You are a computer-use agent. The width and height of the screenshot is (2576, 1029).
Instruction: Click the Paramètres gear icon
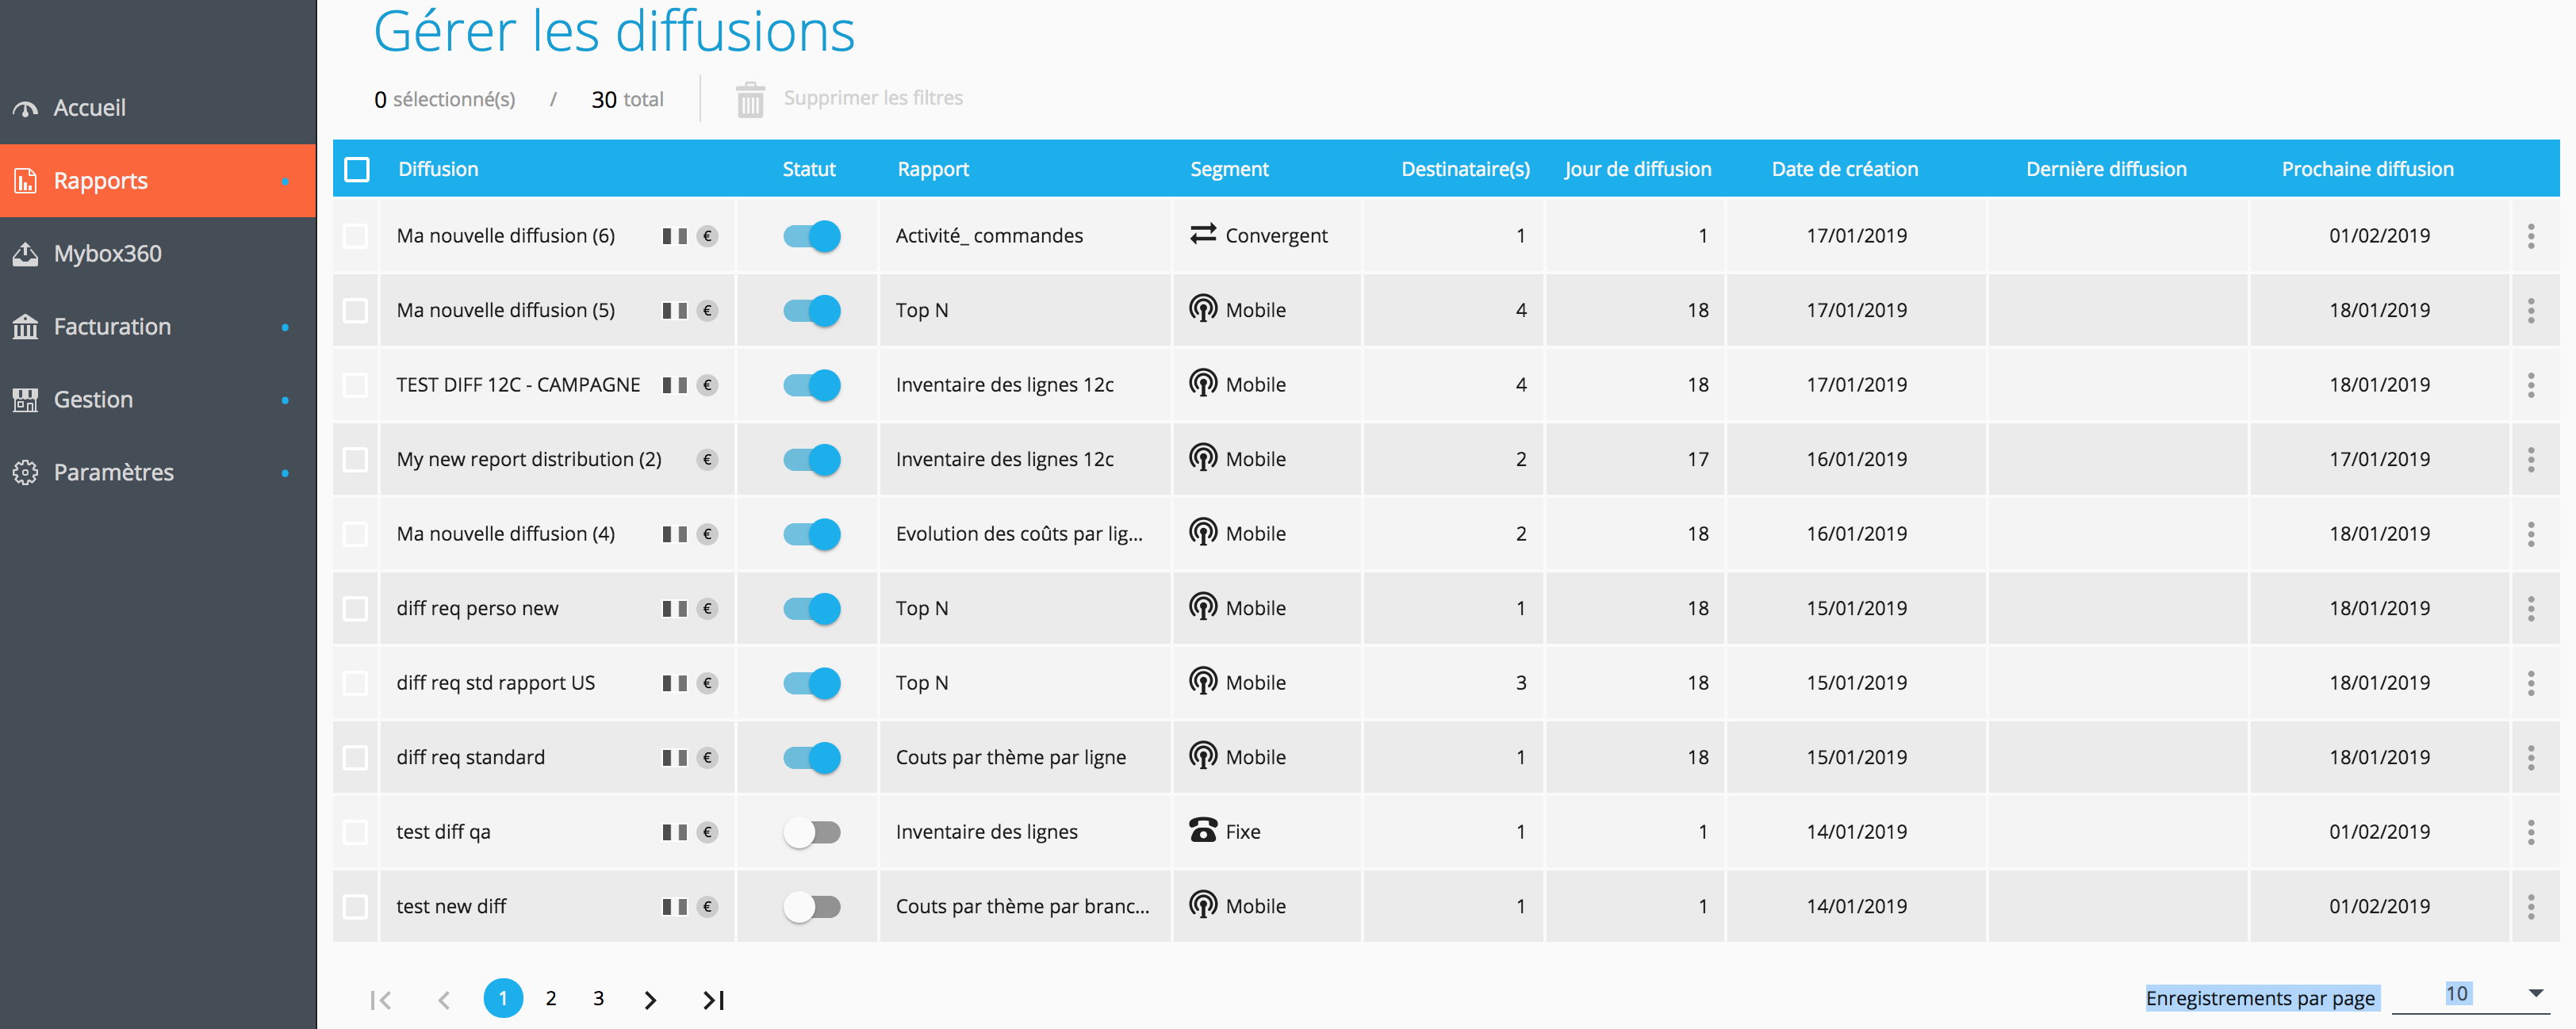pos(26,473)
